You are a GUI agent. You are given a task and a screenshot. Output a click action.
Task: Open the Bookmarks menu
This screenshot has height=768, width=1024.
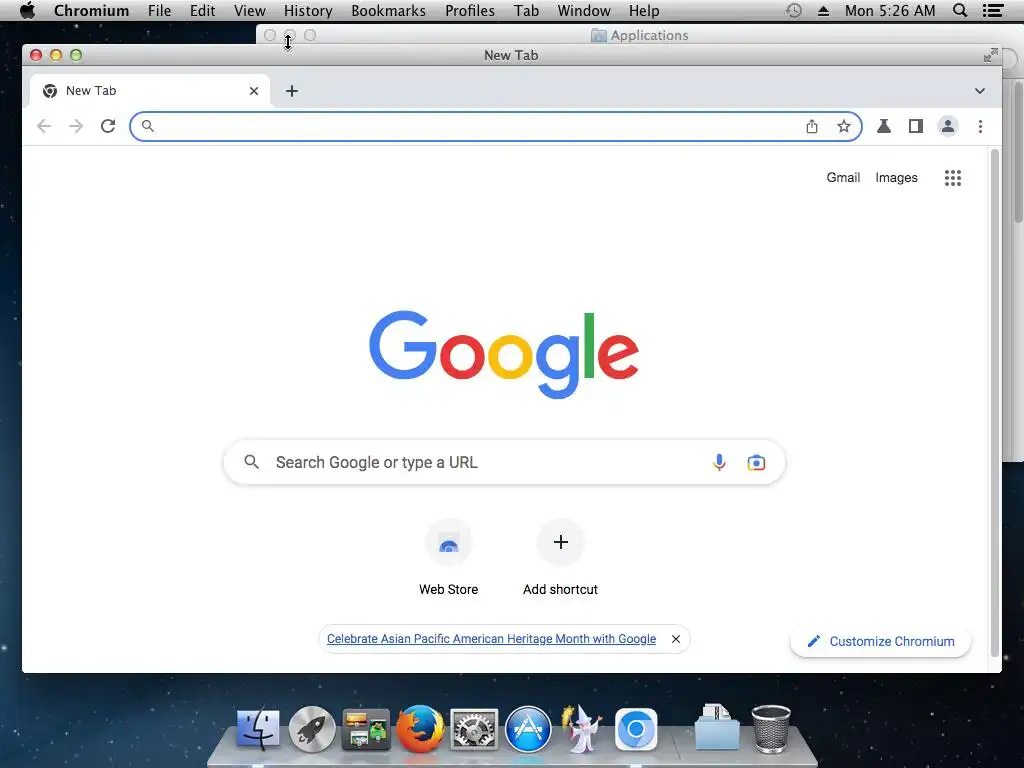pos(388,10)
